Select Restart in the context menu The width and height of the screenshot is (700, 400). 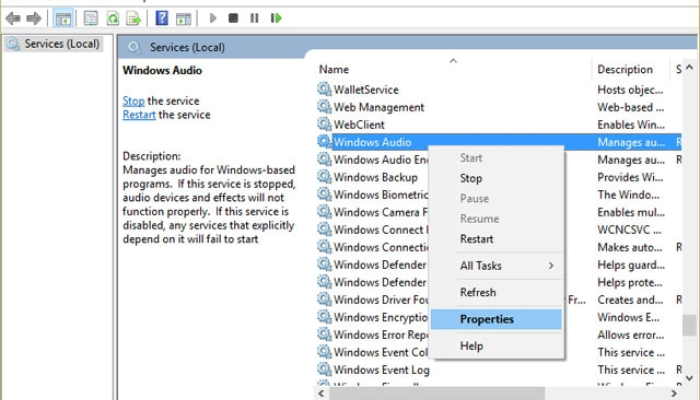click(477, 239)
